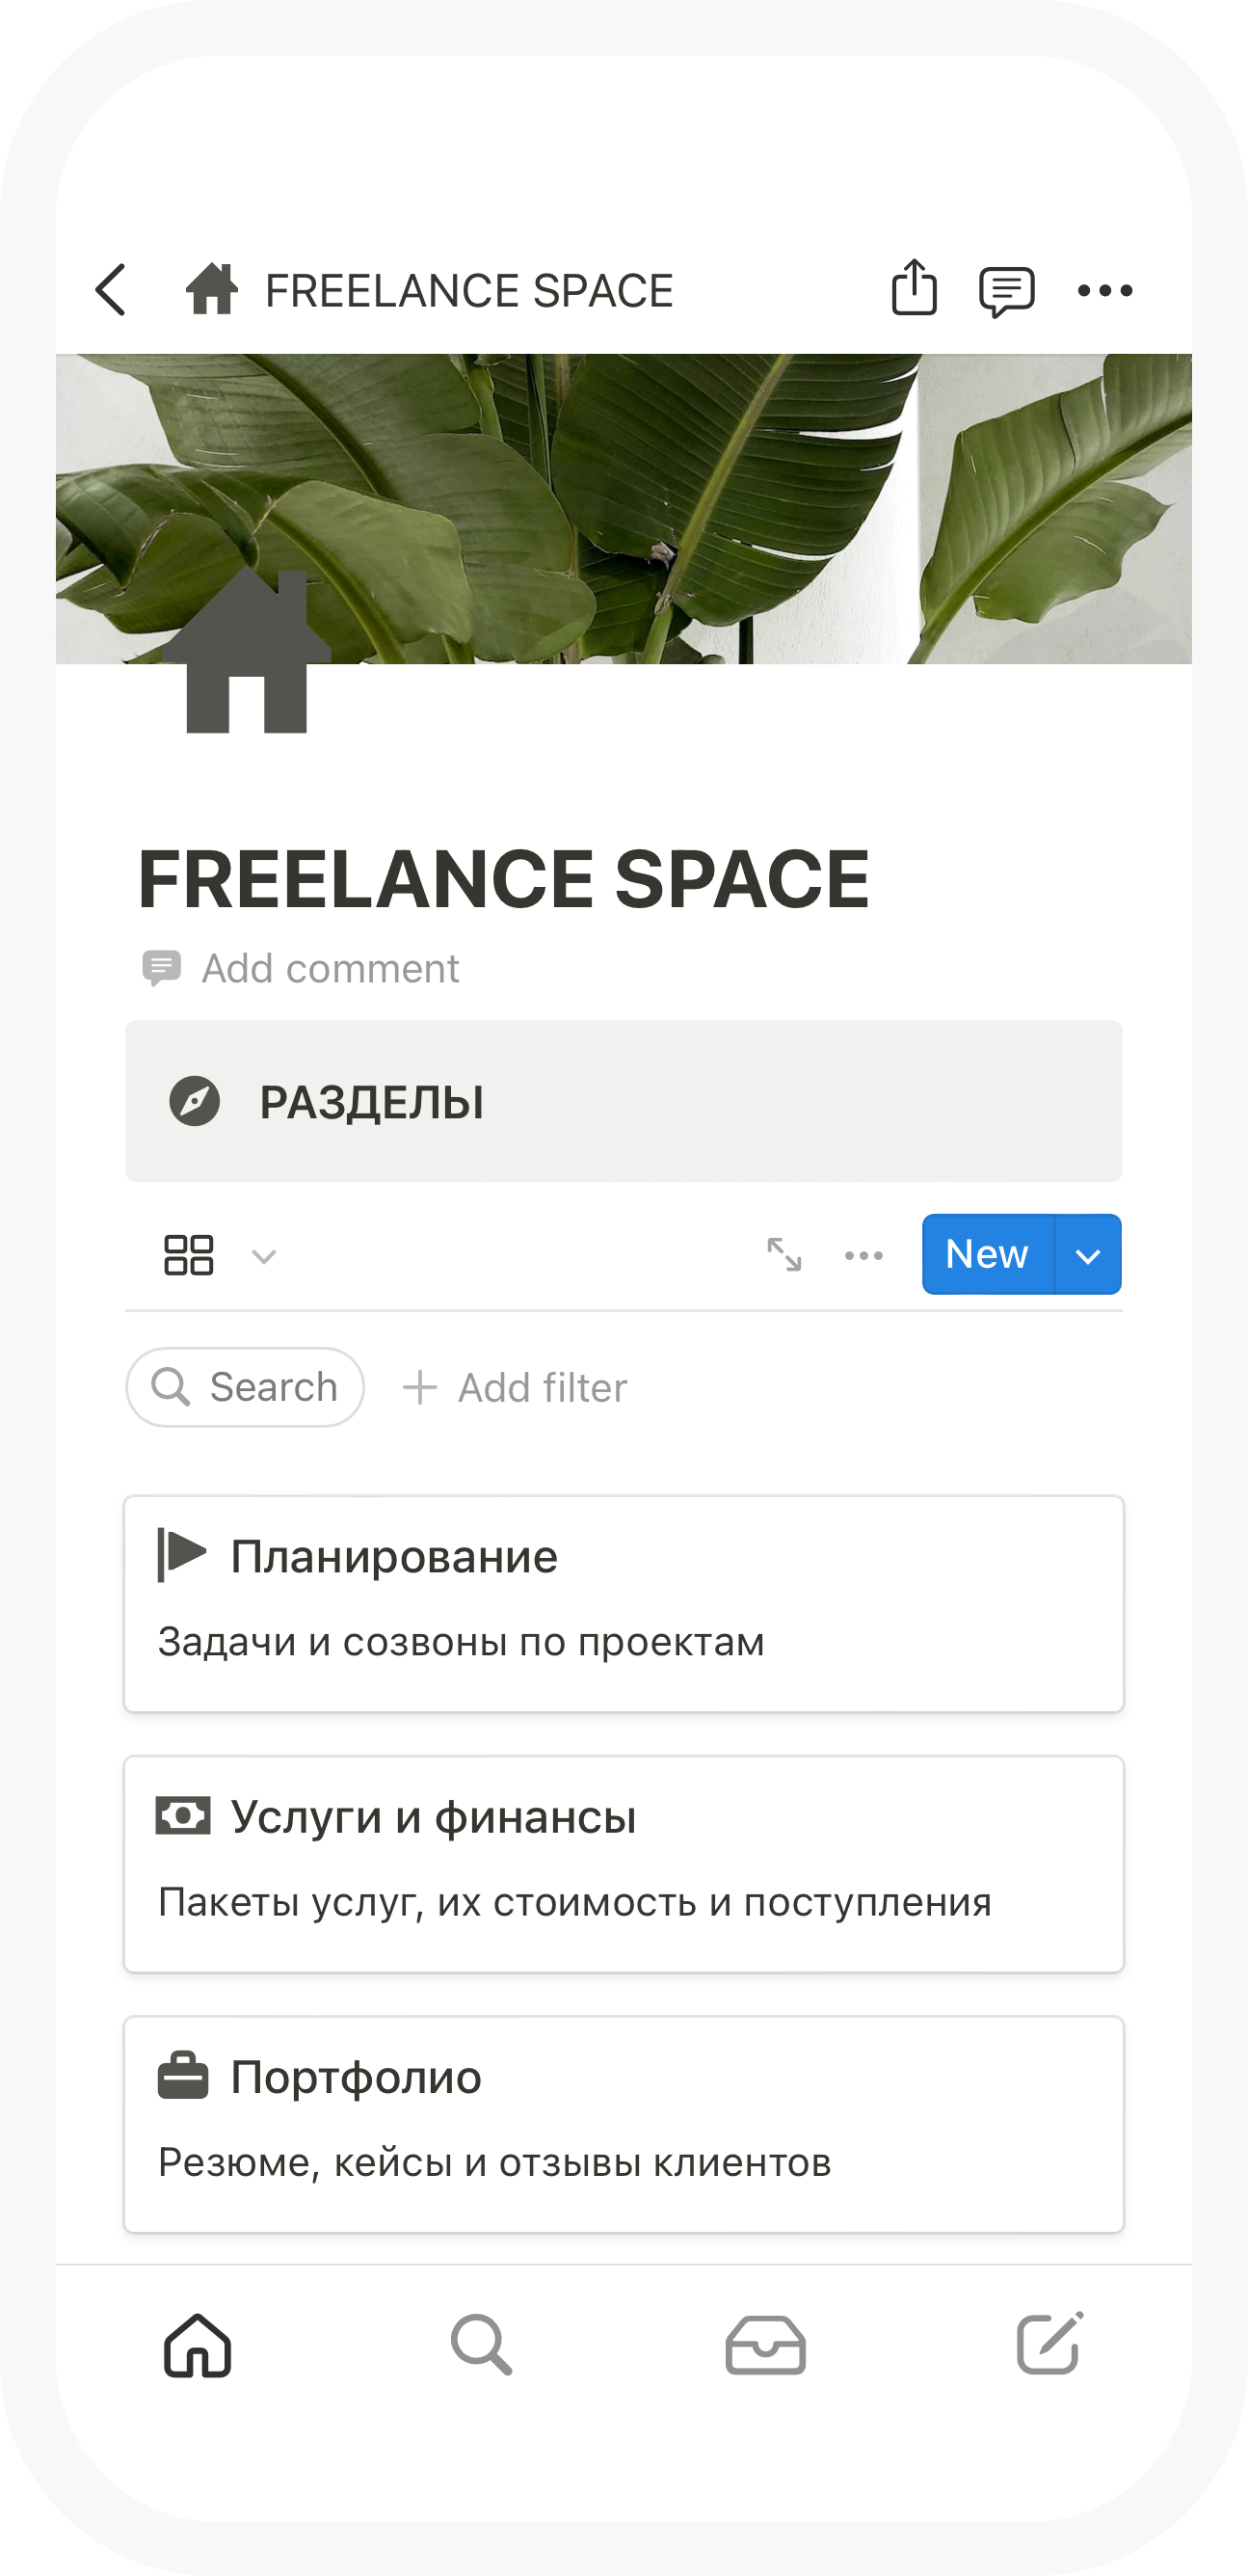Click Add filter

click(x=515, y=1388)
